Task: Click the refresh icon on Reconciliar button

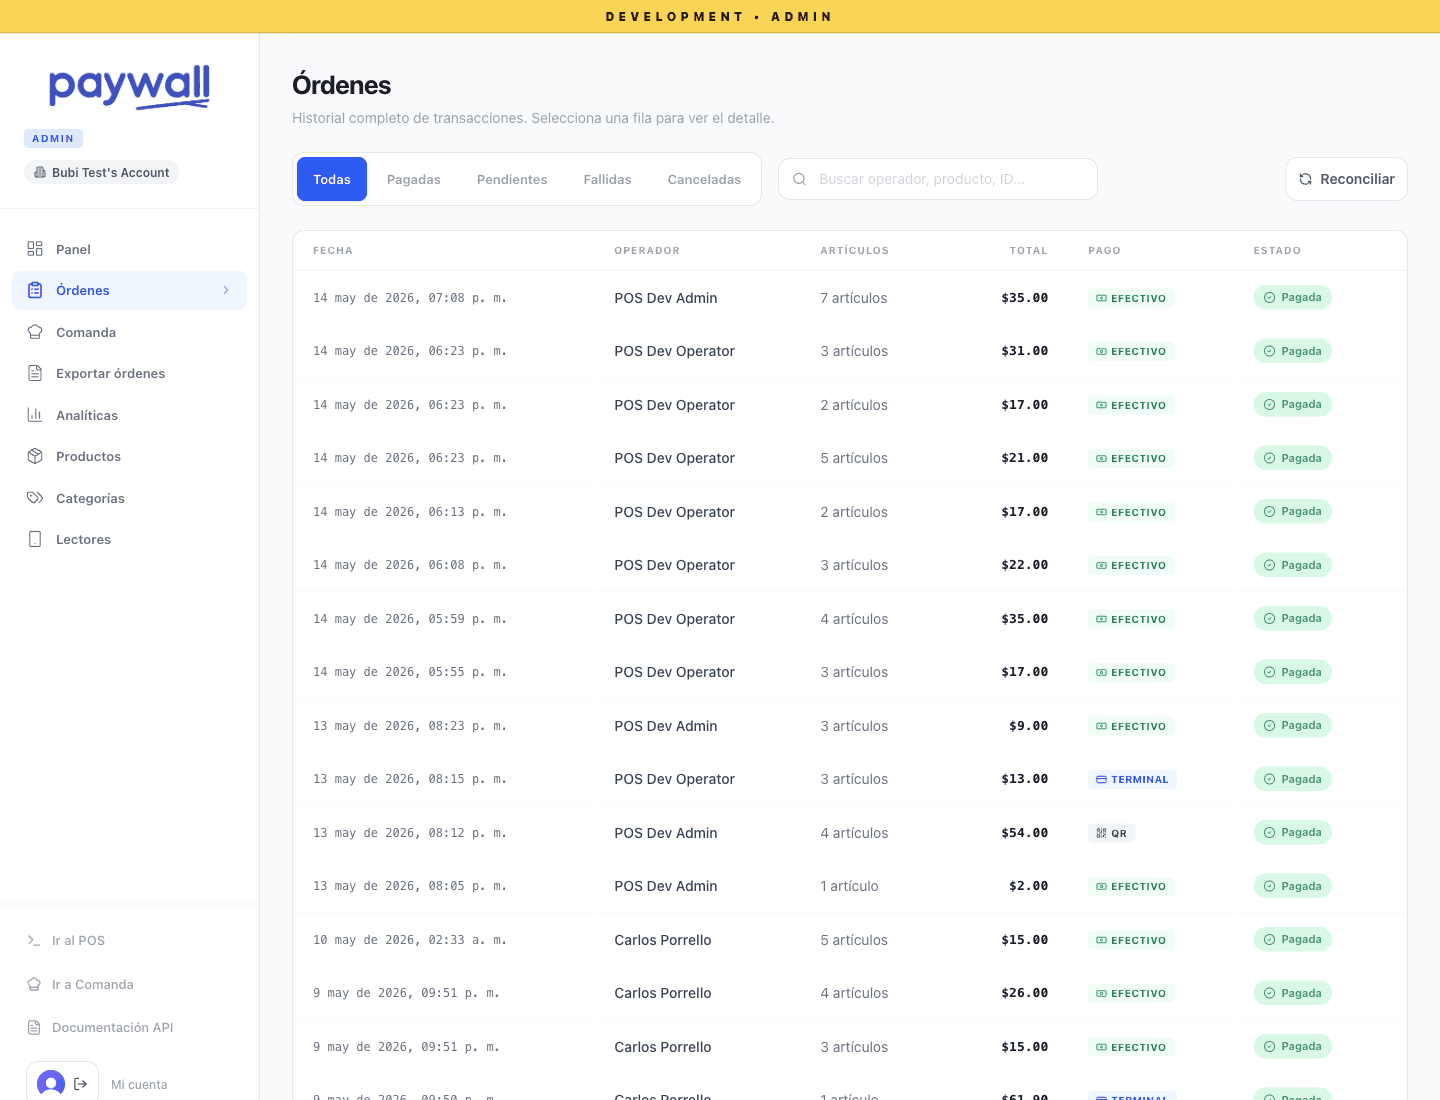Action: [1305, 179]
